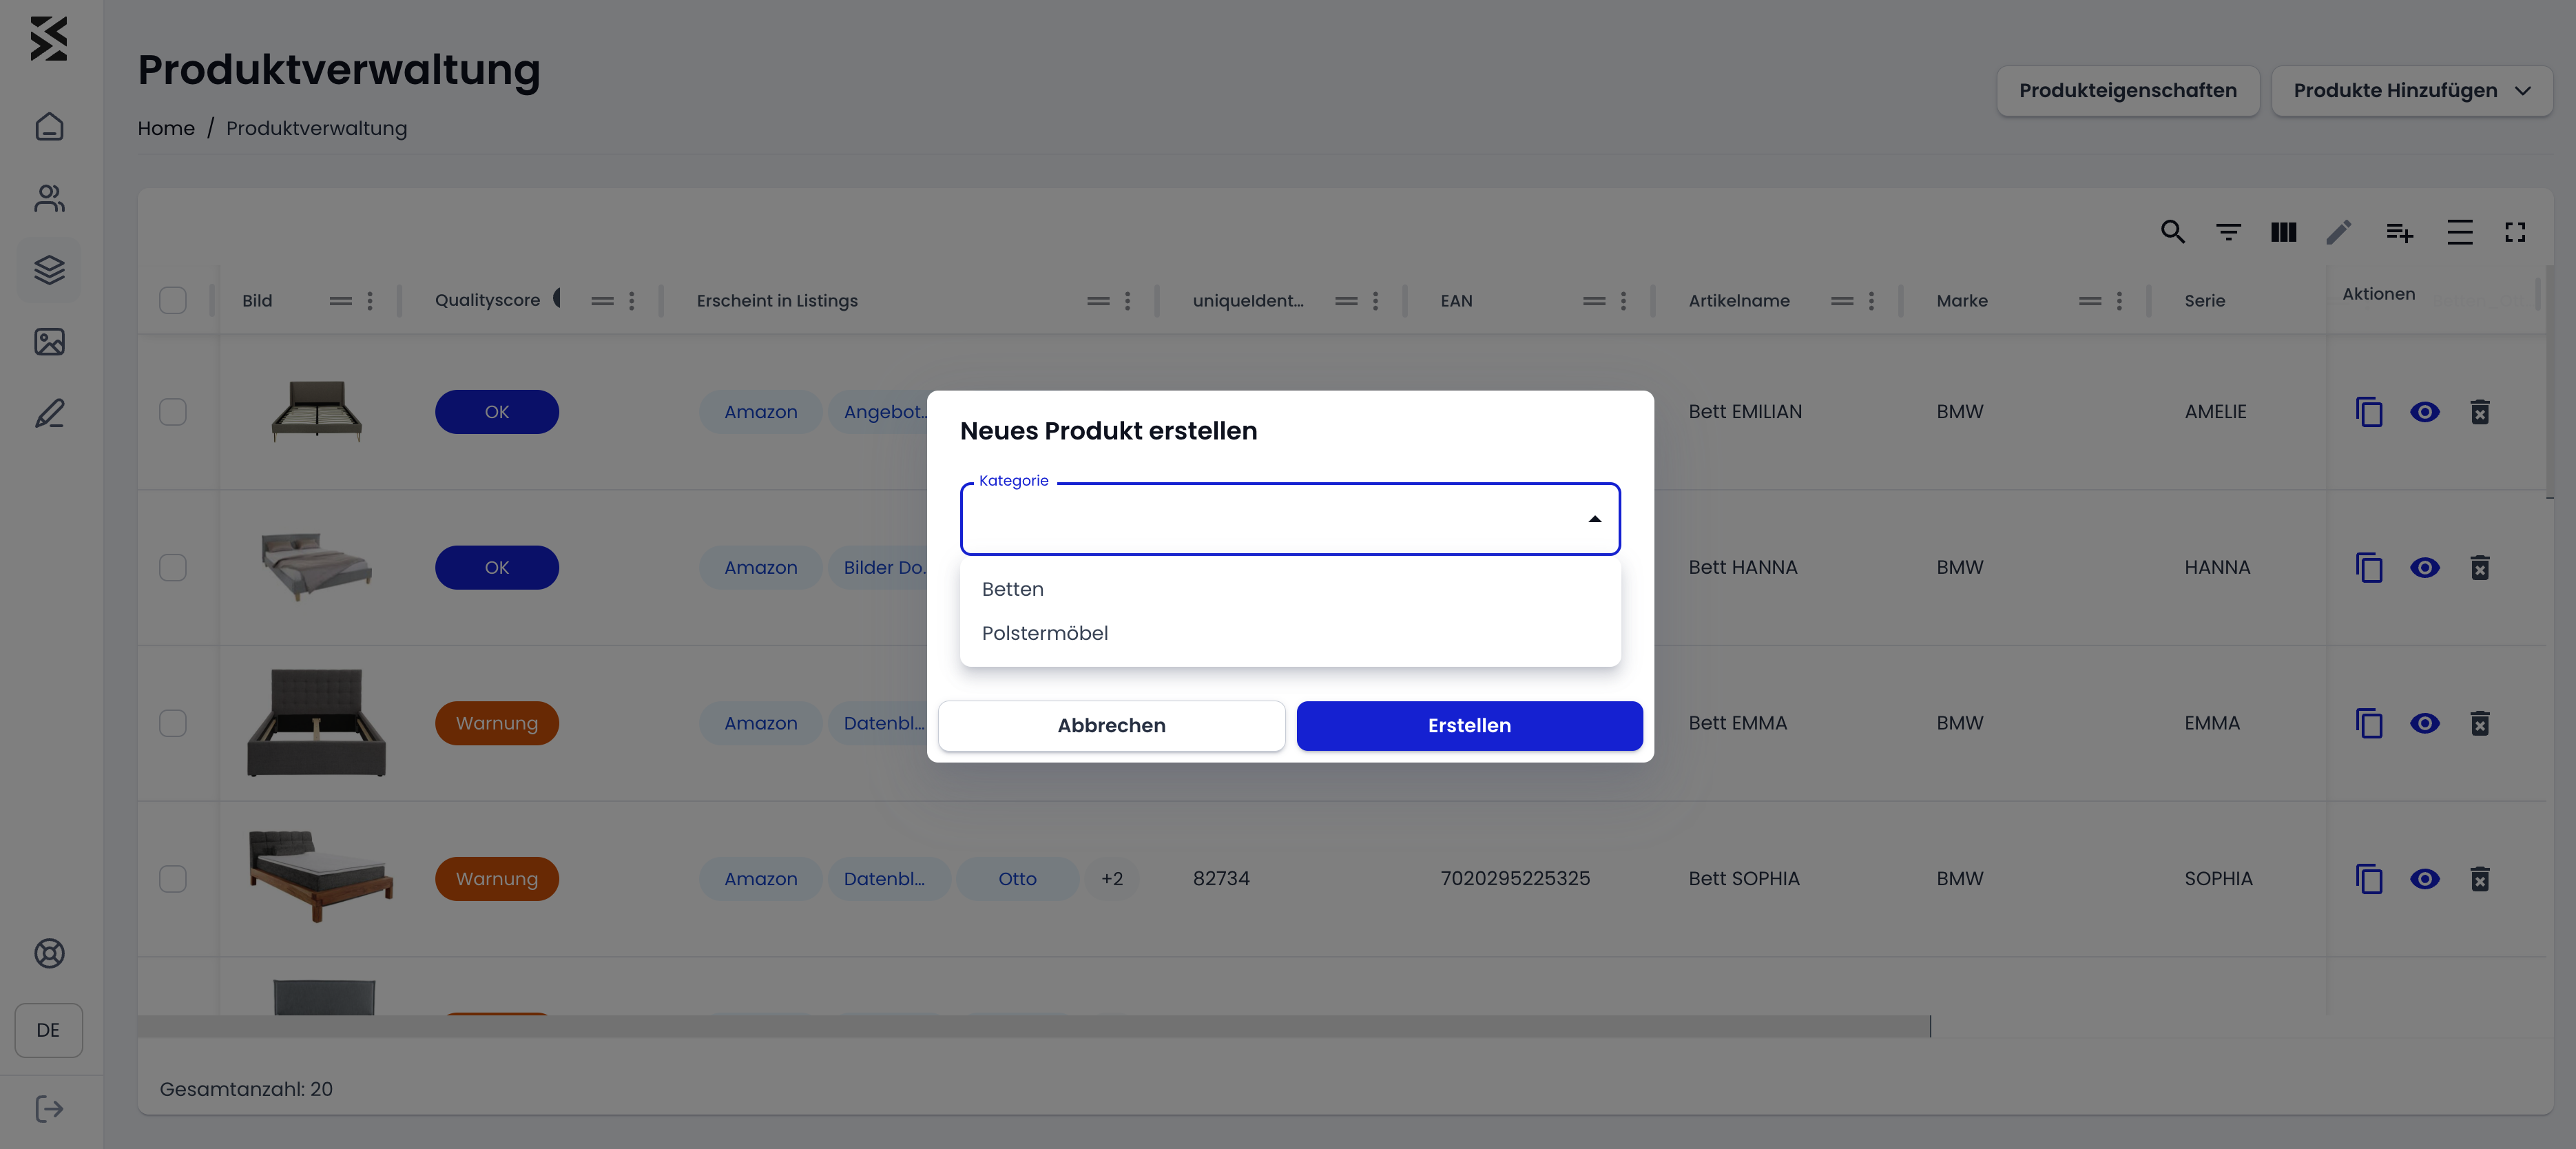Open the column visibility icon in toolbar

point(2283,232)
